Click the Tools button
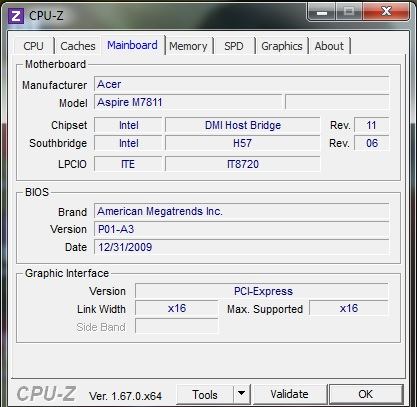This screenshot has height=407, width=417. tap(205, 395)
